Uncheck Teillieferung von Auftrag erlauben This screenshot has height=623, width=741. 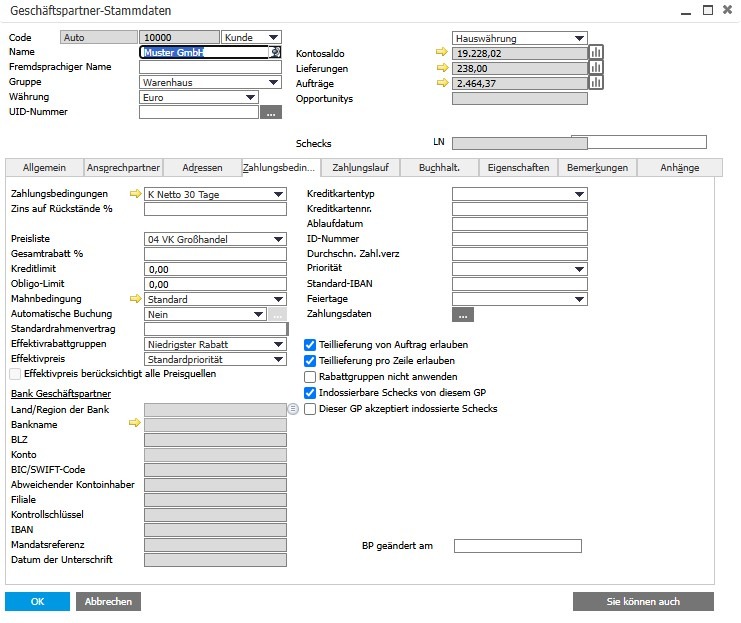(310, 345)
